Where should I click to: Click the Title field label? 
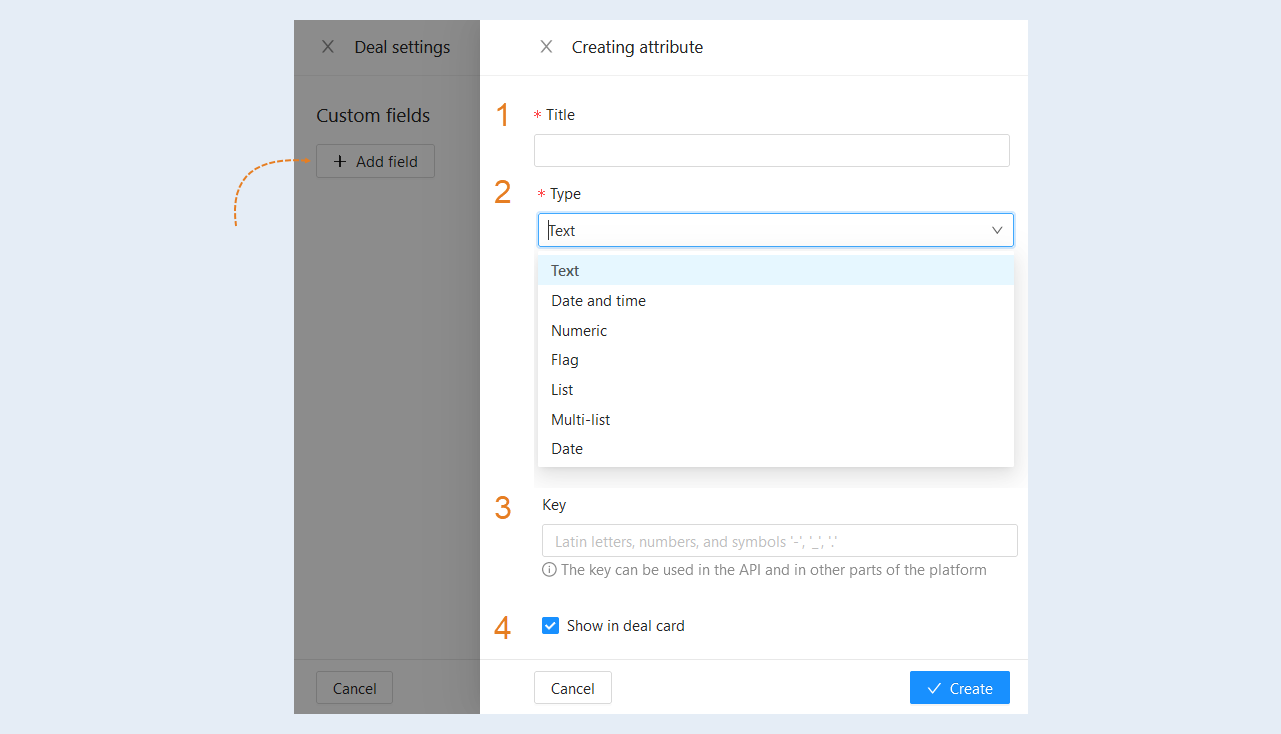click(560, 115)
